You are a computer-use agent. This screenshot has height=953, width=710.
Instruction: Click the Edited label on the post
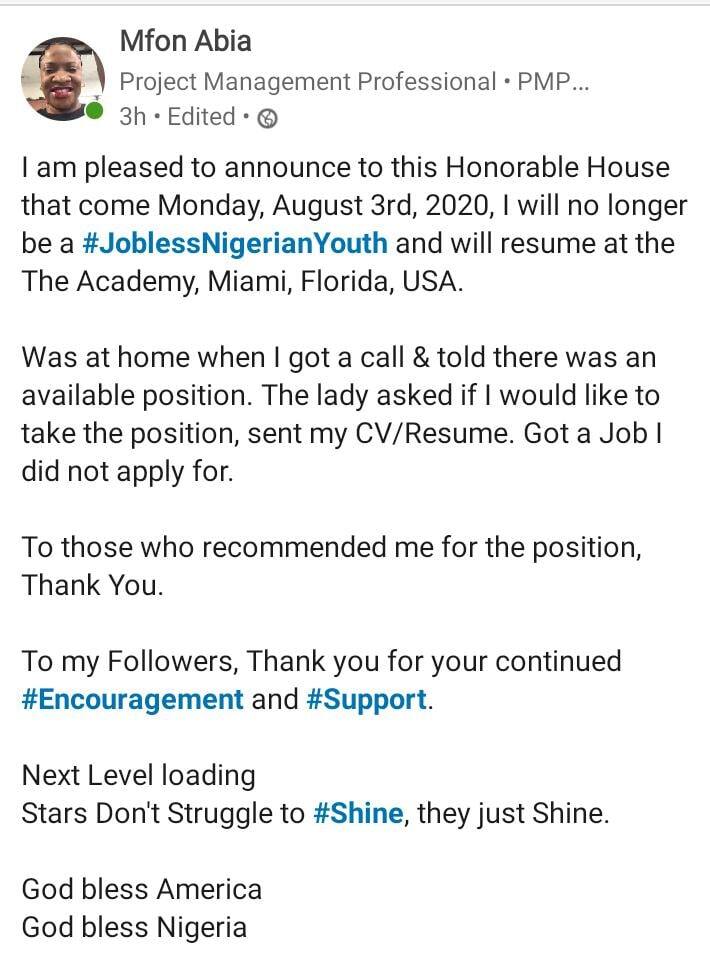[201, 117]
